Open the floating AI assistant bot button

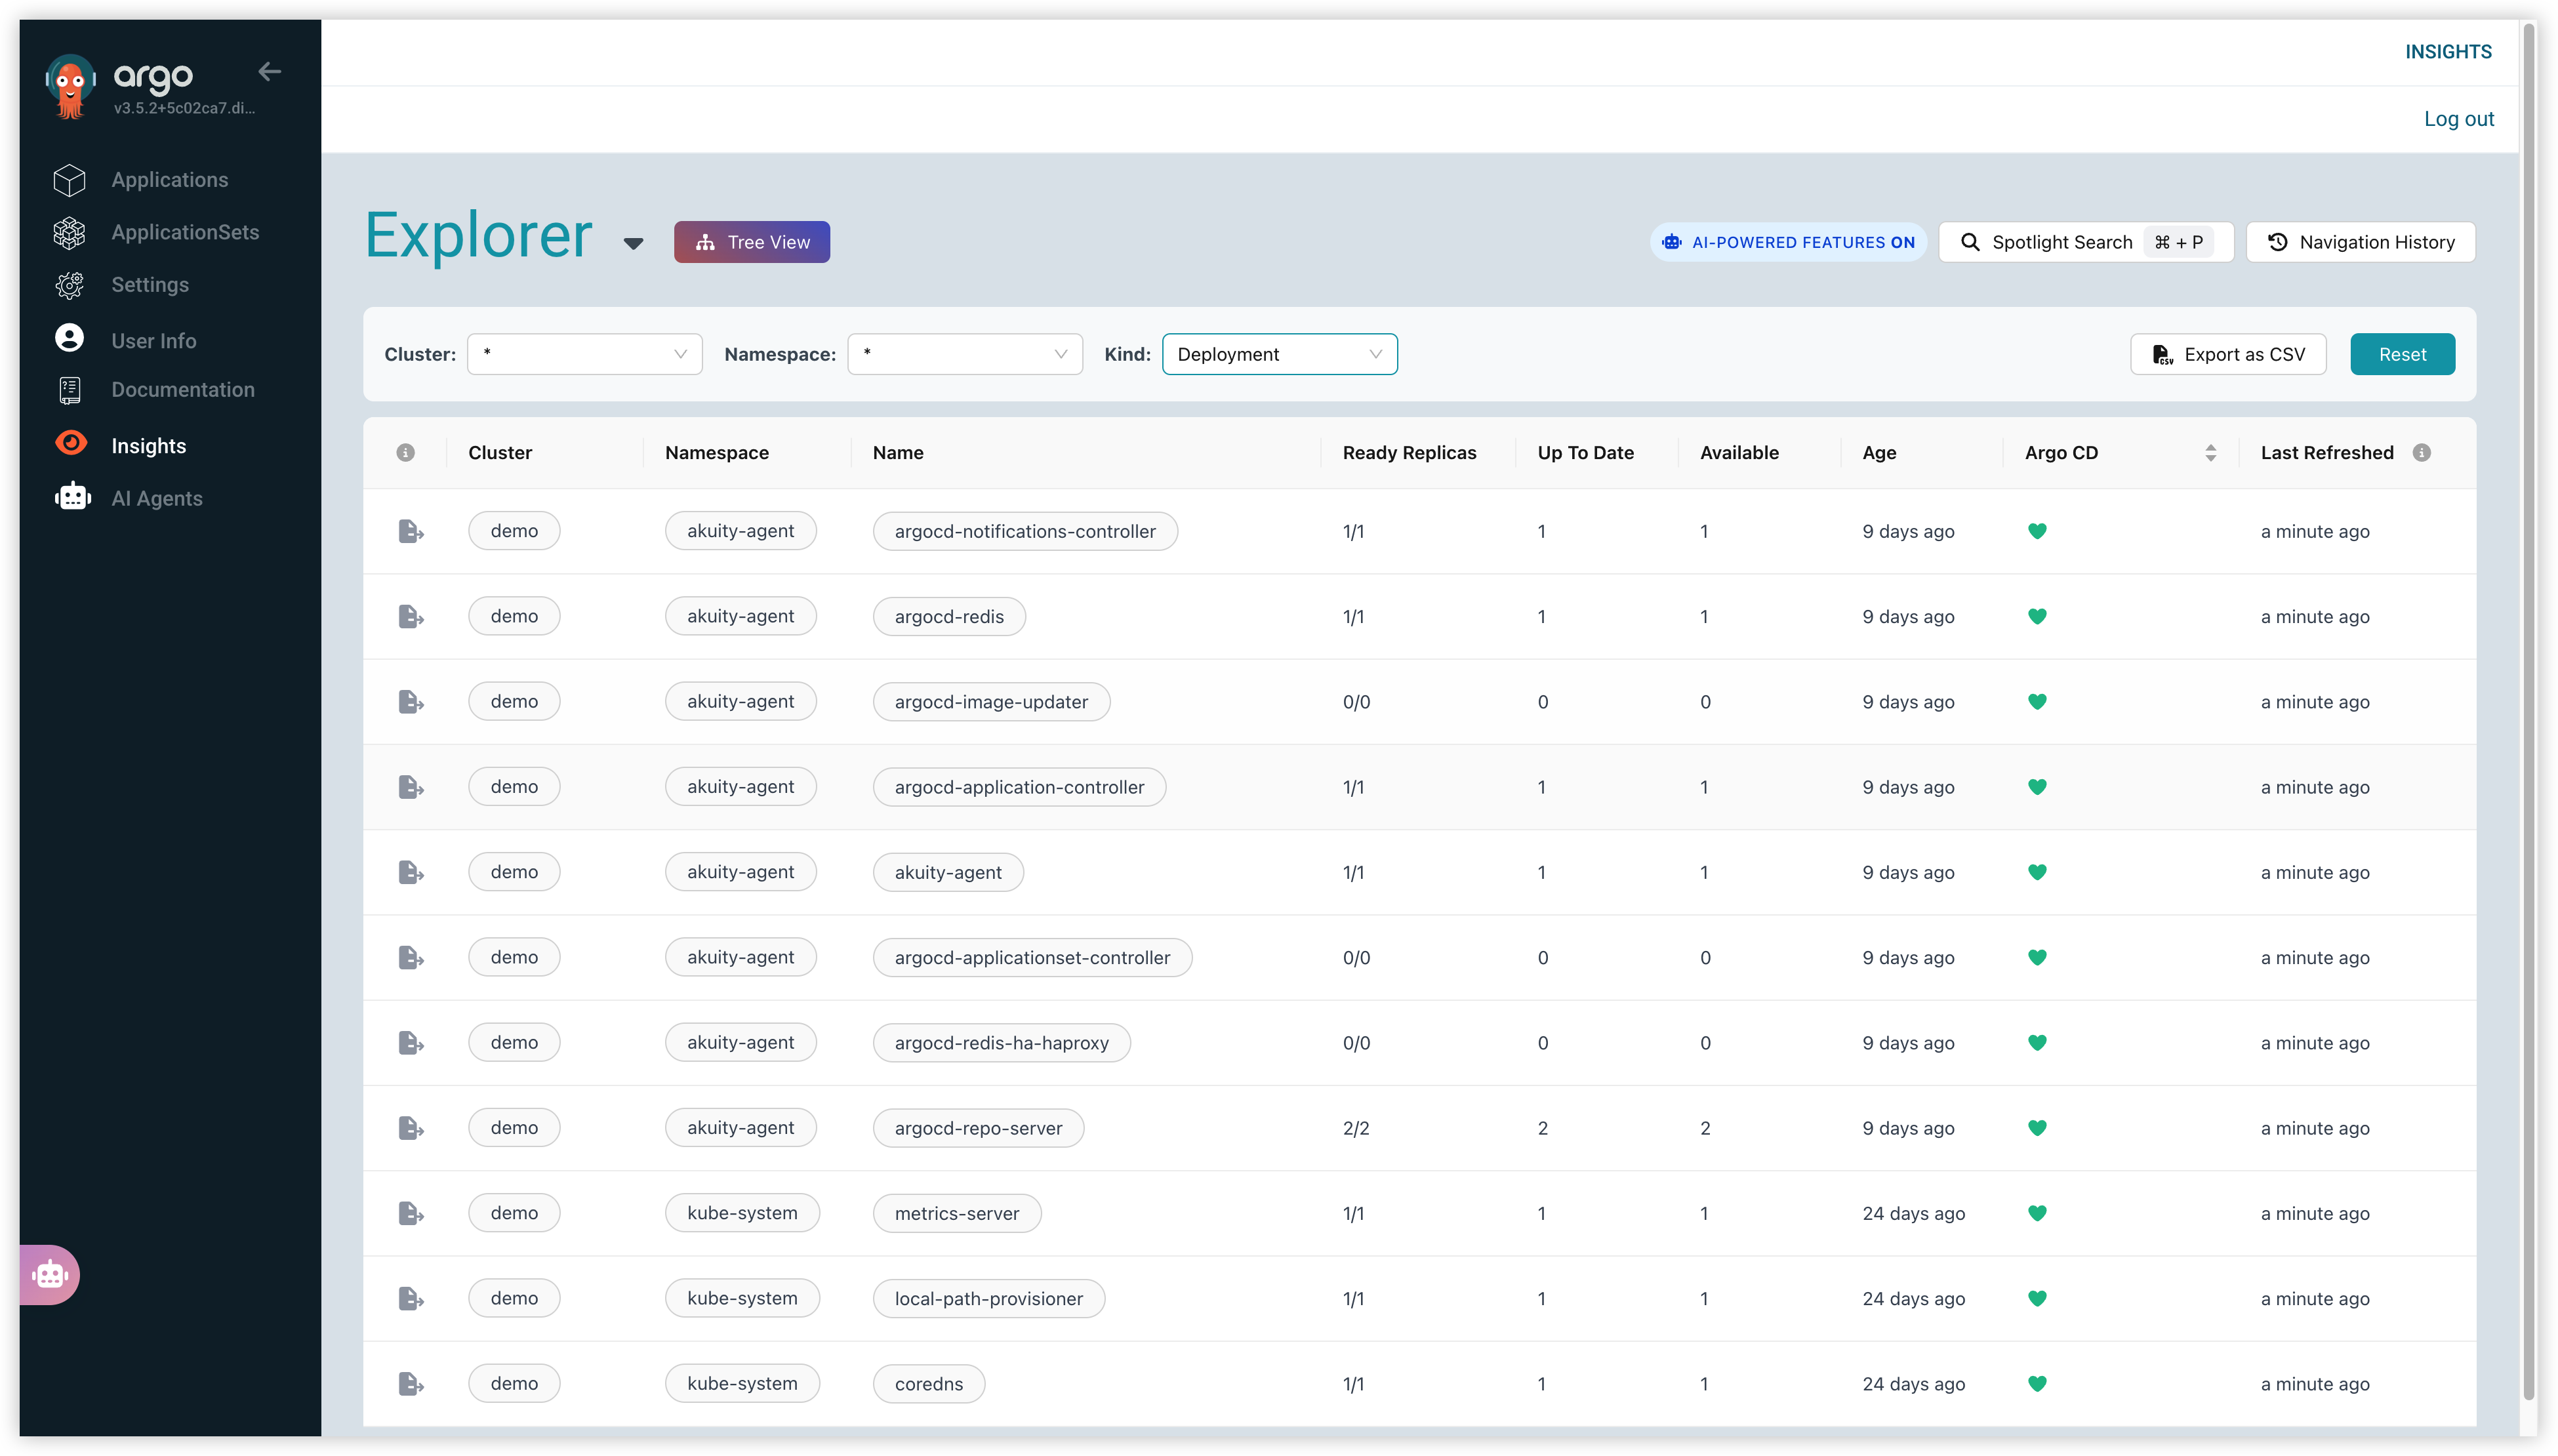[50, 1275]
